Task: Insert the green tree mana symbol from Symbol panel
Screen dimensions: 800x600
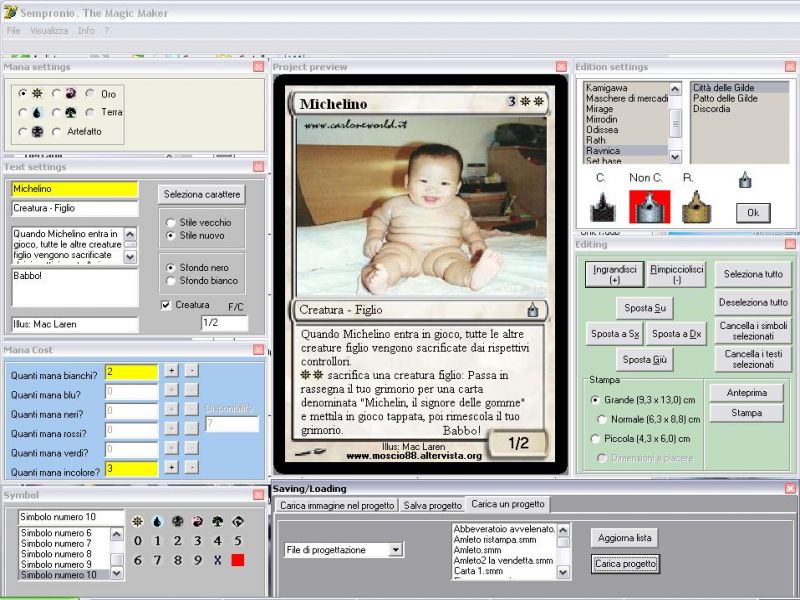Action: (218, 521)
